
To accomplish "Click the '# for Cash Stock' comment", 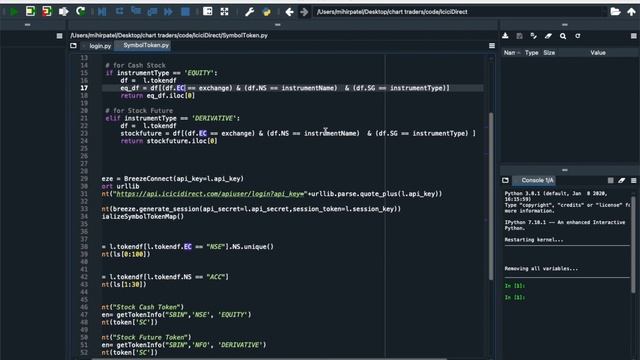I will click(136, 65).
